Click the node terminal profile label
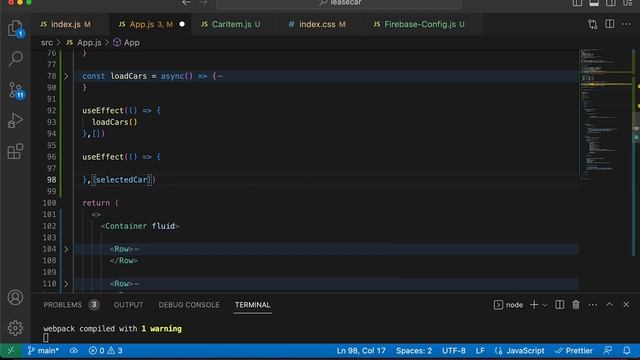This screenshot has height=360, width=640. click(508, 305)
